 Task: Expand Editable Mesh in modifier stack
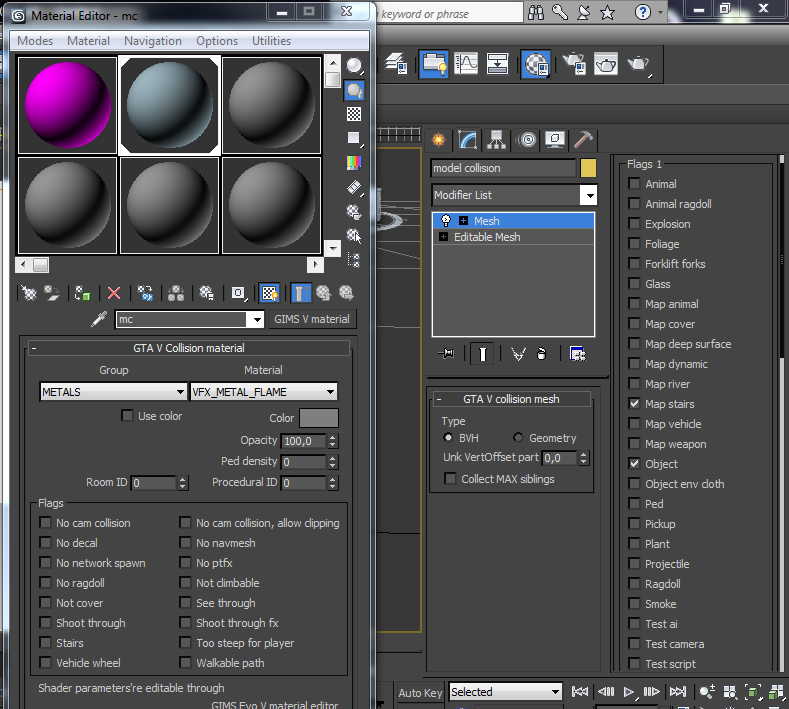(x=443, y=237)
